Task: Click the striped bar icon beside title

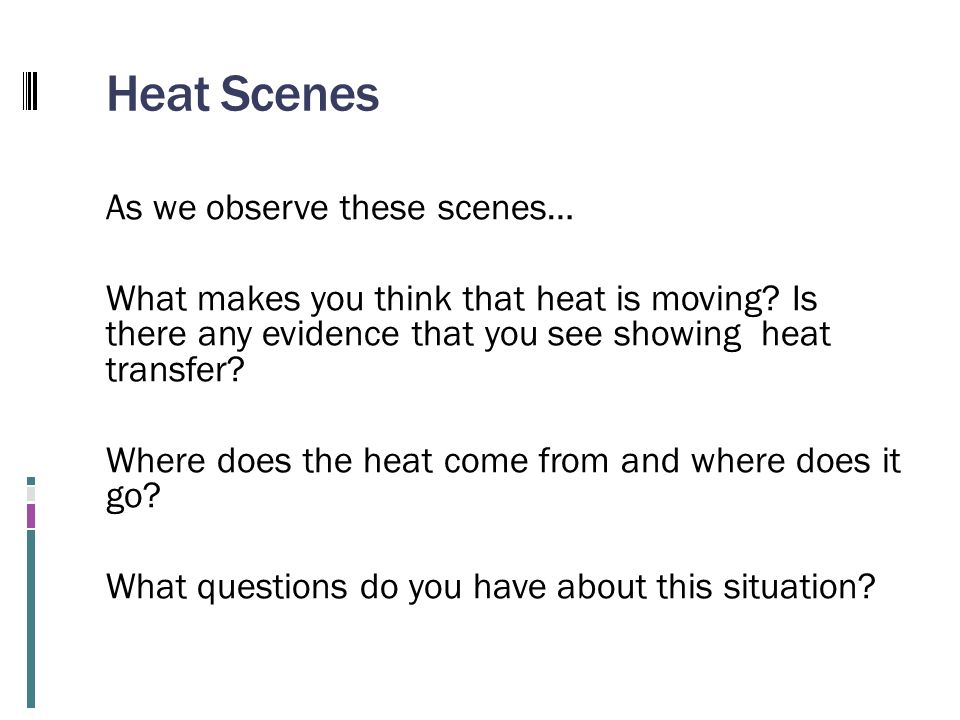Action: (x=30, y=91)
